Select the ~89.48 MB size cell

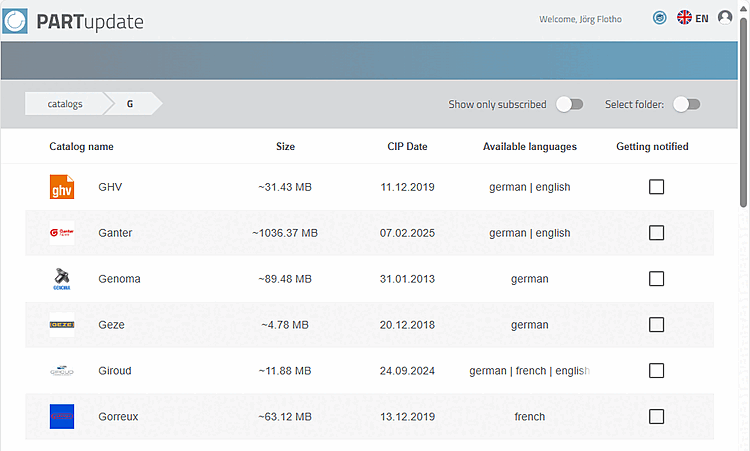(x=285, y=279)
